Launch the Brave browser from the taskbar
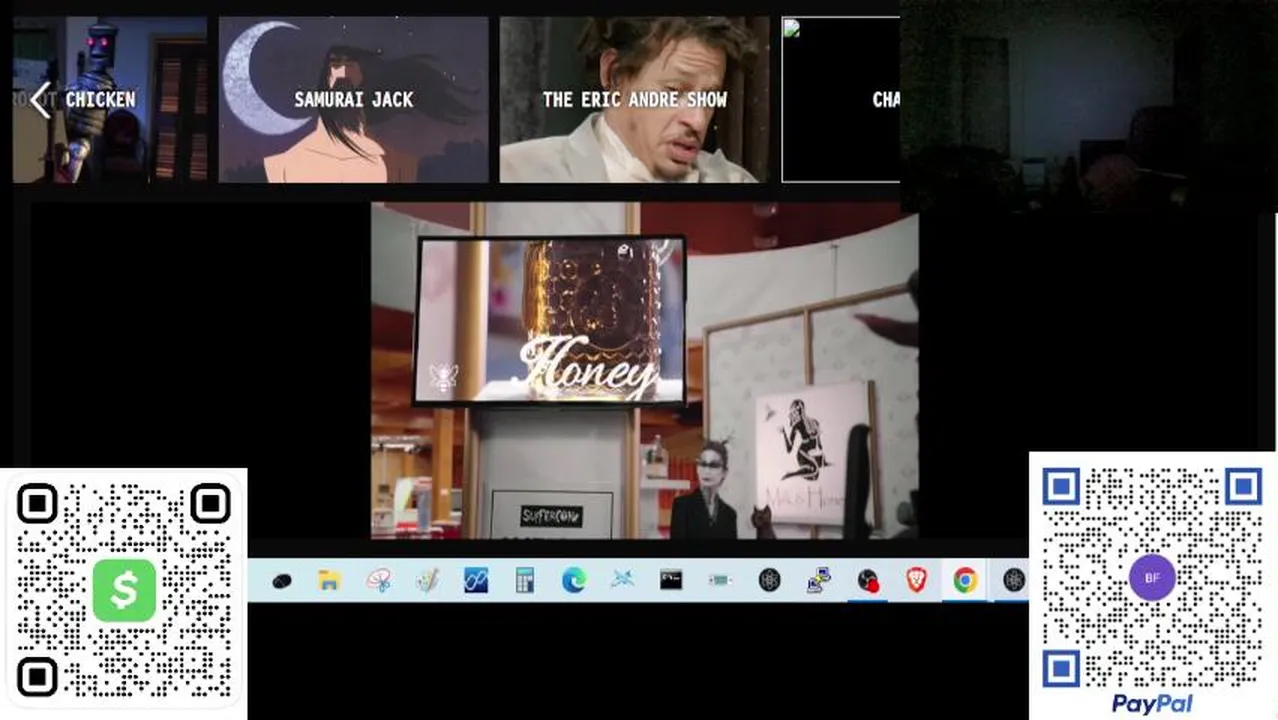The width and height of the screenshot is (1278, 720). click(x=916, y=580)
